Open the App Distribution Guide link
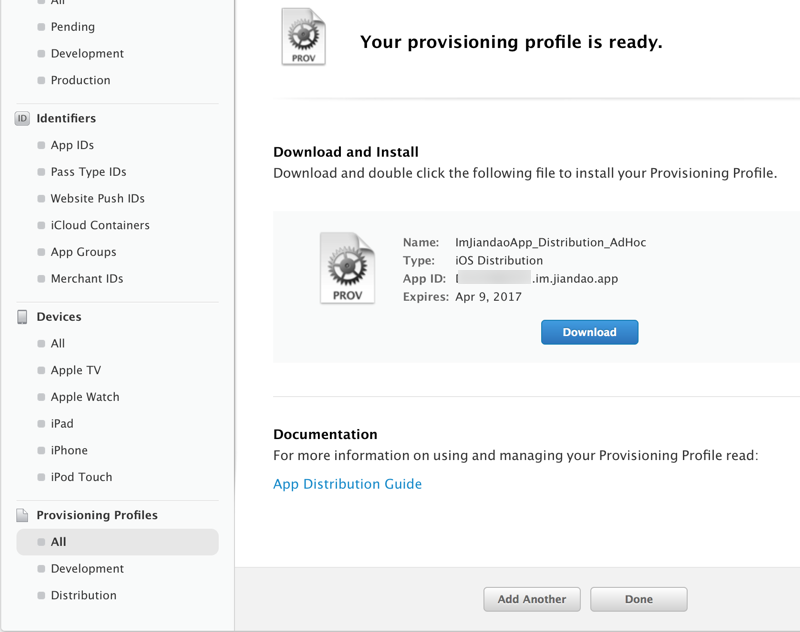 347,484
